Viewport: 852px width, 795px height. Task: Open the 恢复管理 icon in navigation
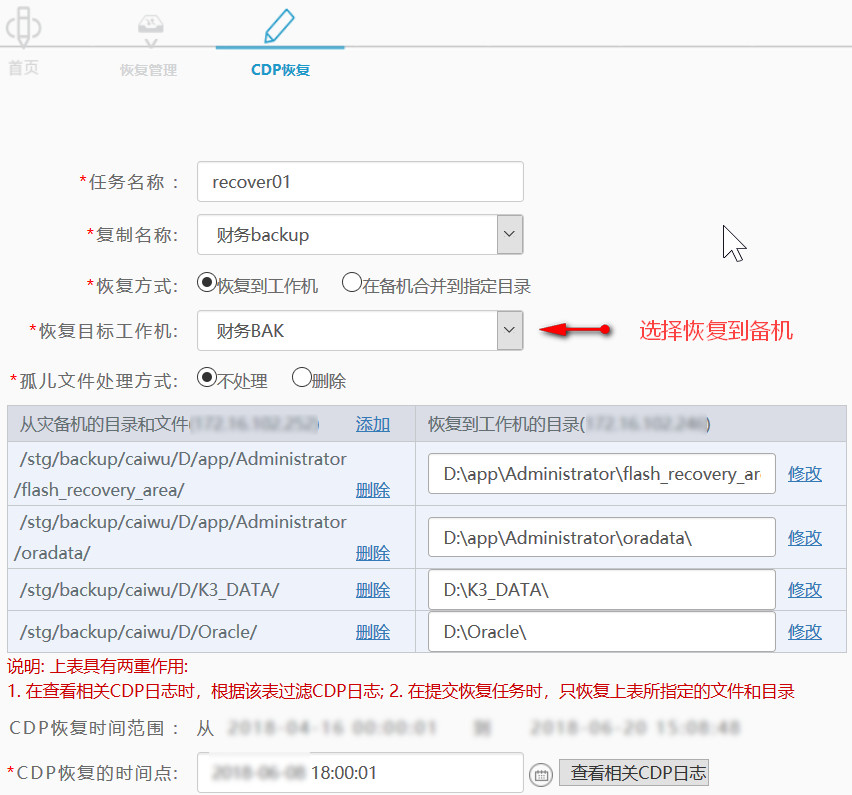pos(149,30)
